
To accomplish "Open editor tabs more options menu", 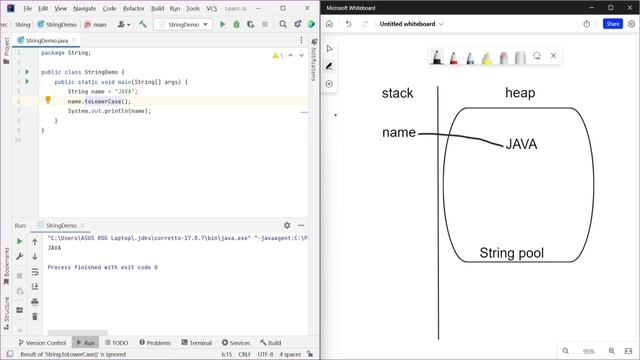I will pos(301,40).
